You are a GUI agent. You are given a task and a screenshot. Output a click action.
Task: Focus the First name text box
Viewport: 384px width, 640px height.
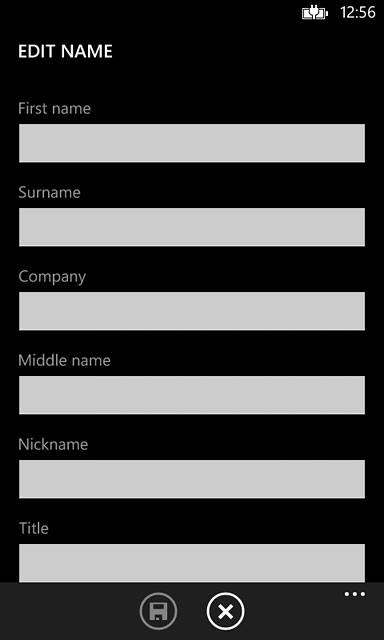(x=192, y=143)
